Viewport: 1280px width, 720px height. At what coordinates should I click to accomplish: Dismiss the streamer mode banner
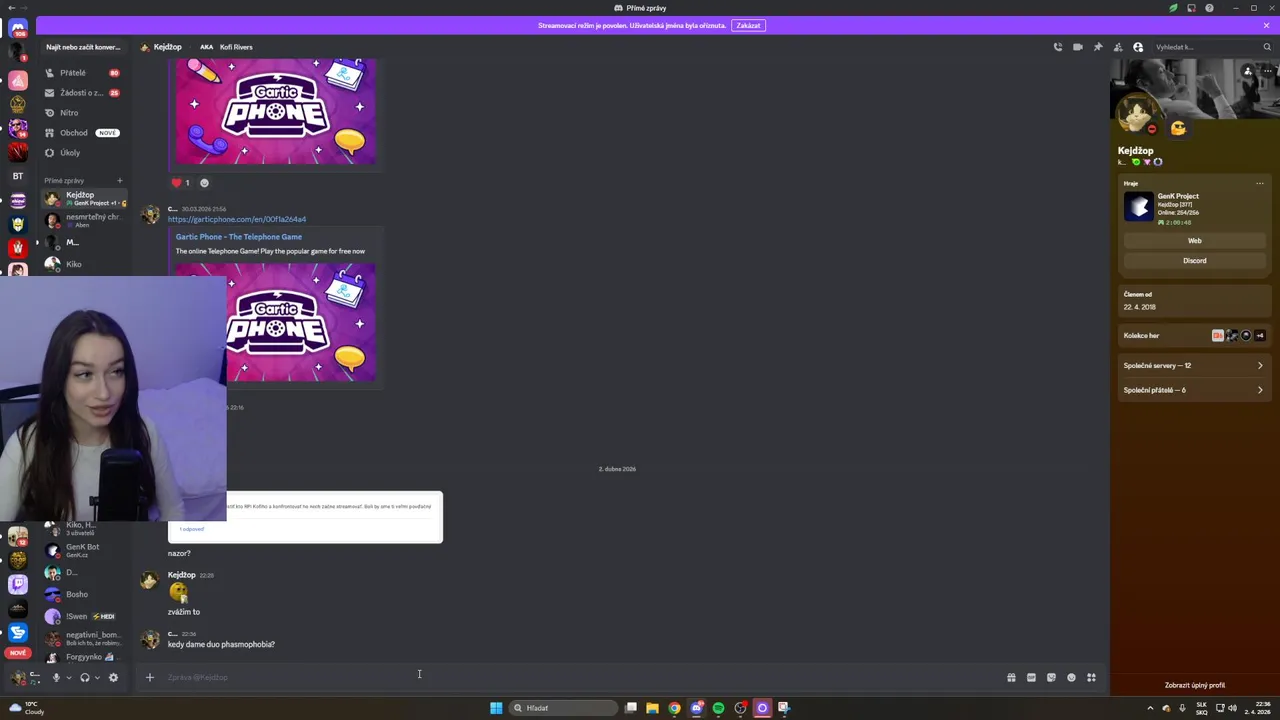[x=1266, y=25]
